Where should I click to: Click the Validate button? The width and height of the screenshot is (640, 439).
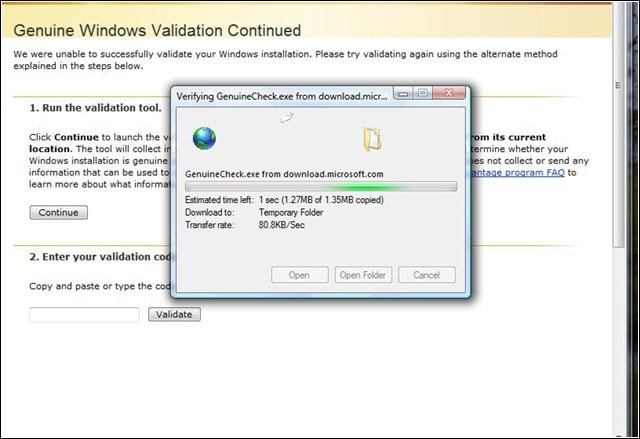(x=174, y=315)
